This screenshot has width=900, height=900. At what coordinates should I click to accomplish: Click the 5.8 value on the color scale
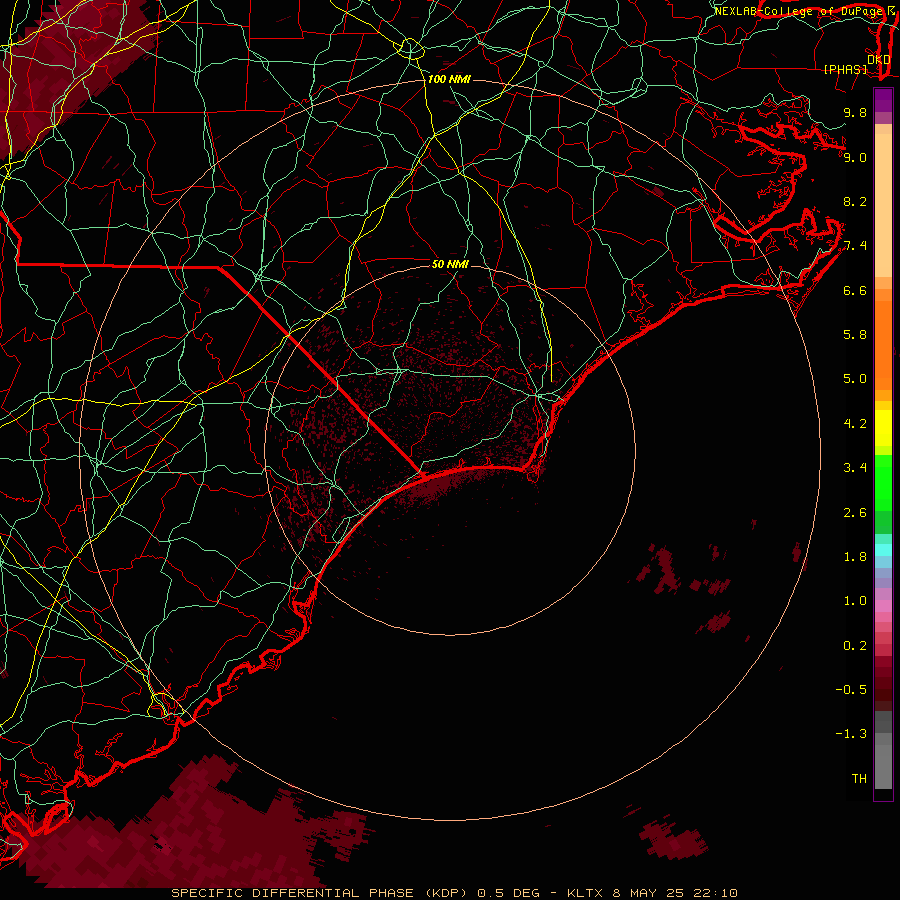(855, 335)
